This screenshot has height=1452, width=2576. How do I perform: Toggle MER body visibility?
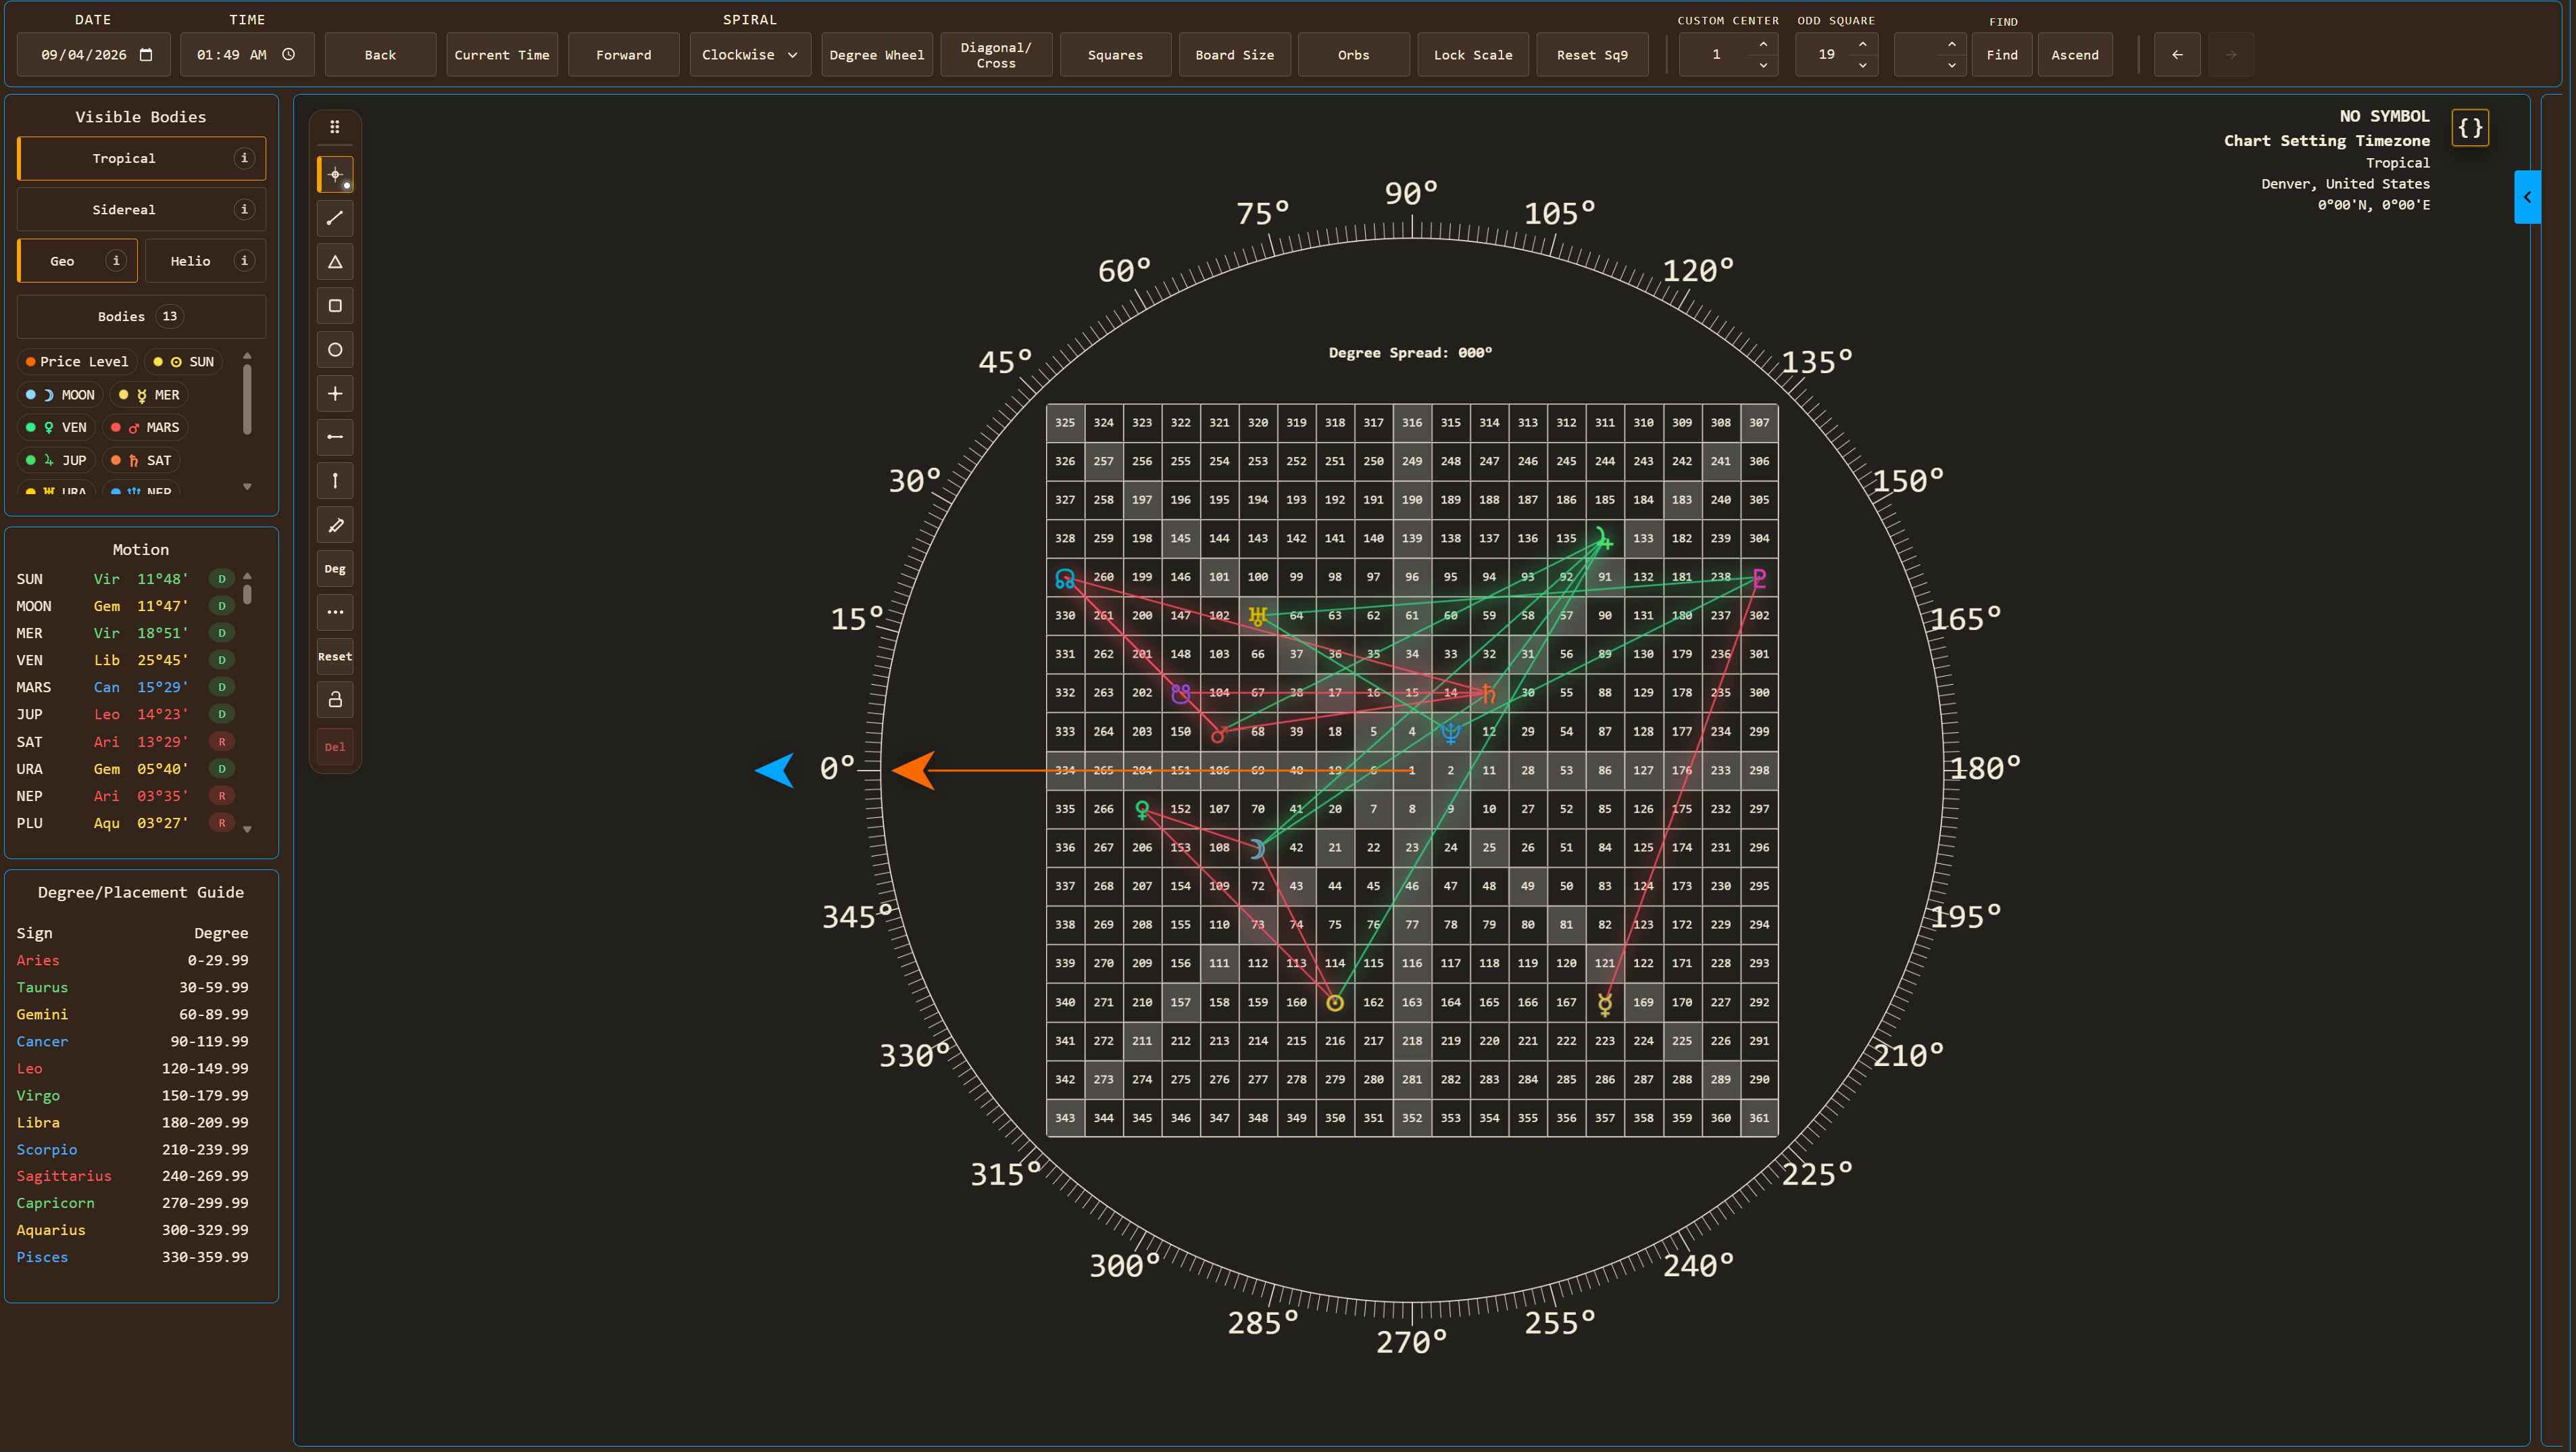[149, 395]
